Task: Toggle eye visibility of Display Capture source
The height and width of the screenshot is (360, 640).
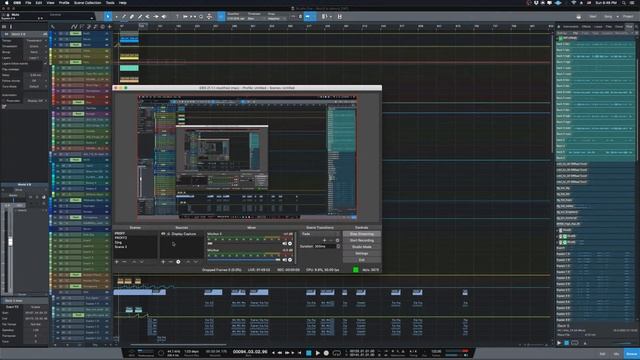Action: tap(163, 234)
